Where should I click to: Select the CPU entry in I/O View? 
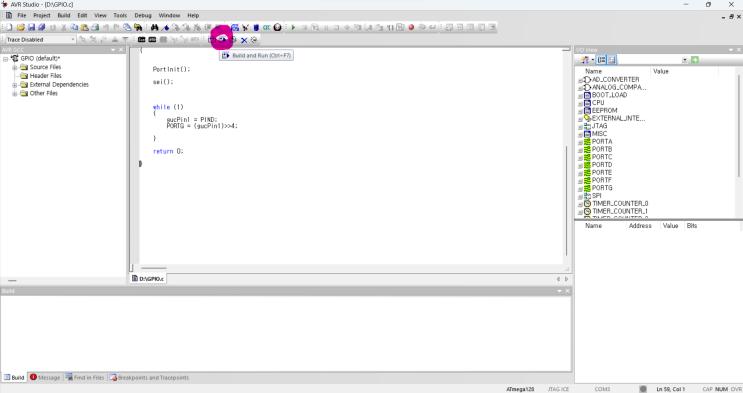point(598,103)
